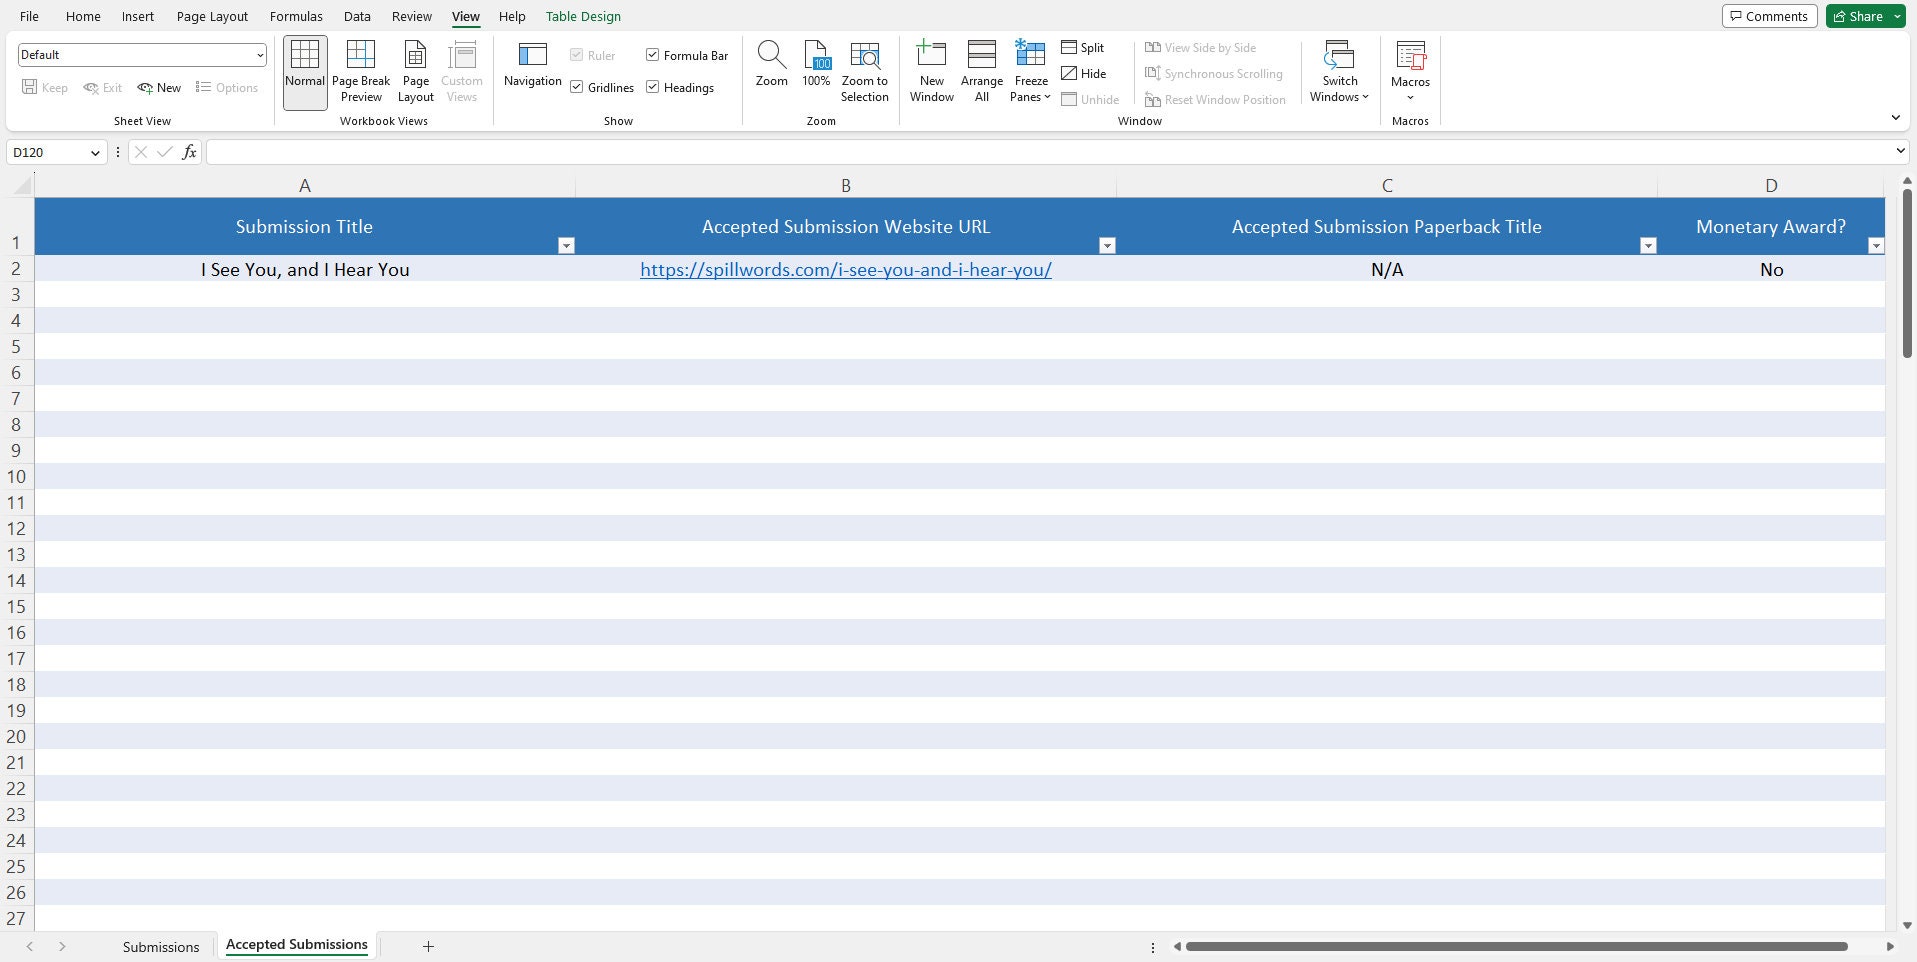Open the Table Design ribbon tab
This screenshot has width=1917, height=962.
coord(582,16)
